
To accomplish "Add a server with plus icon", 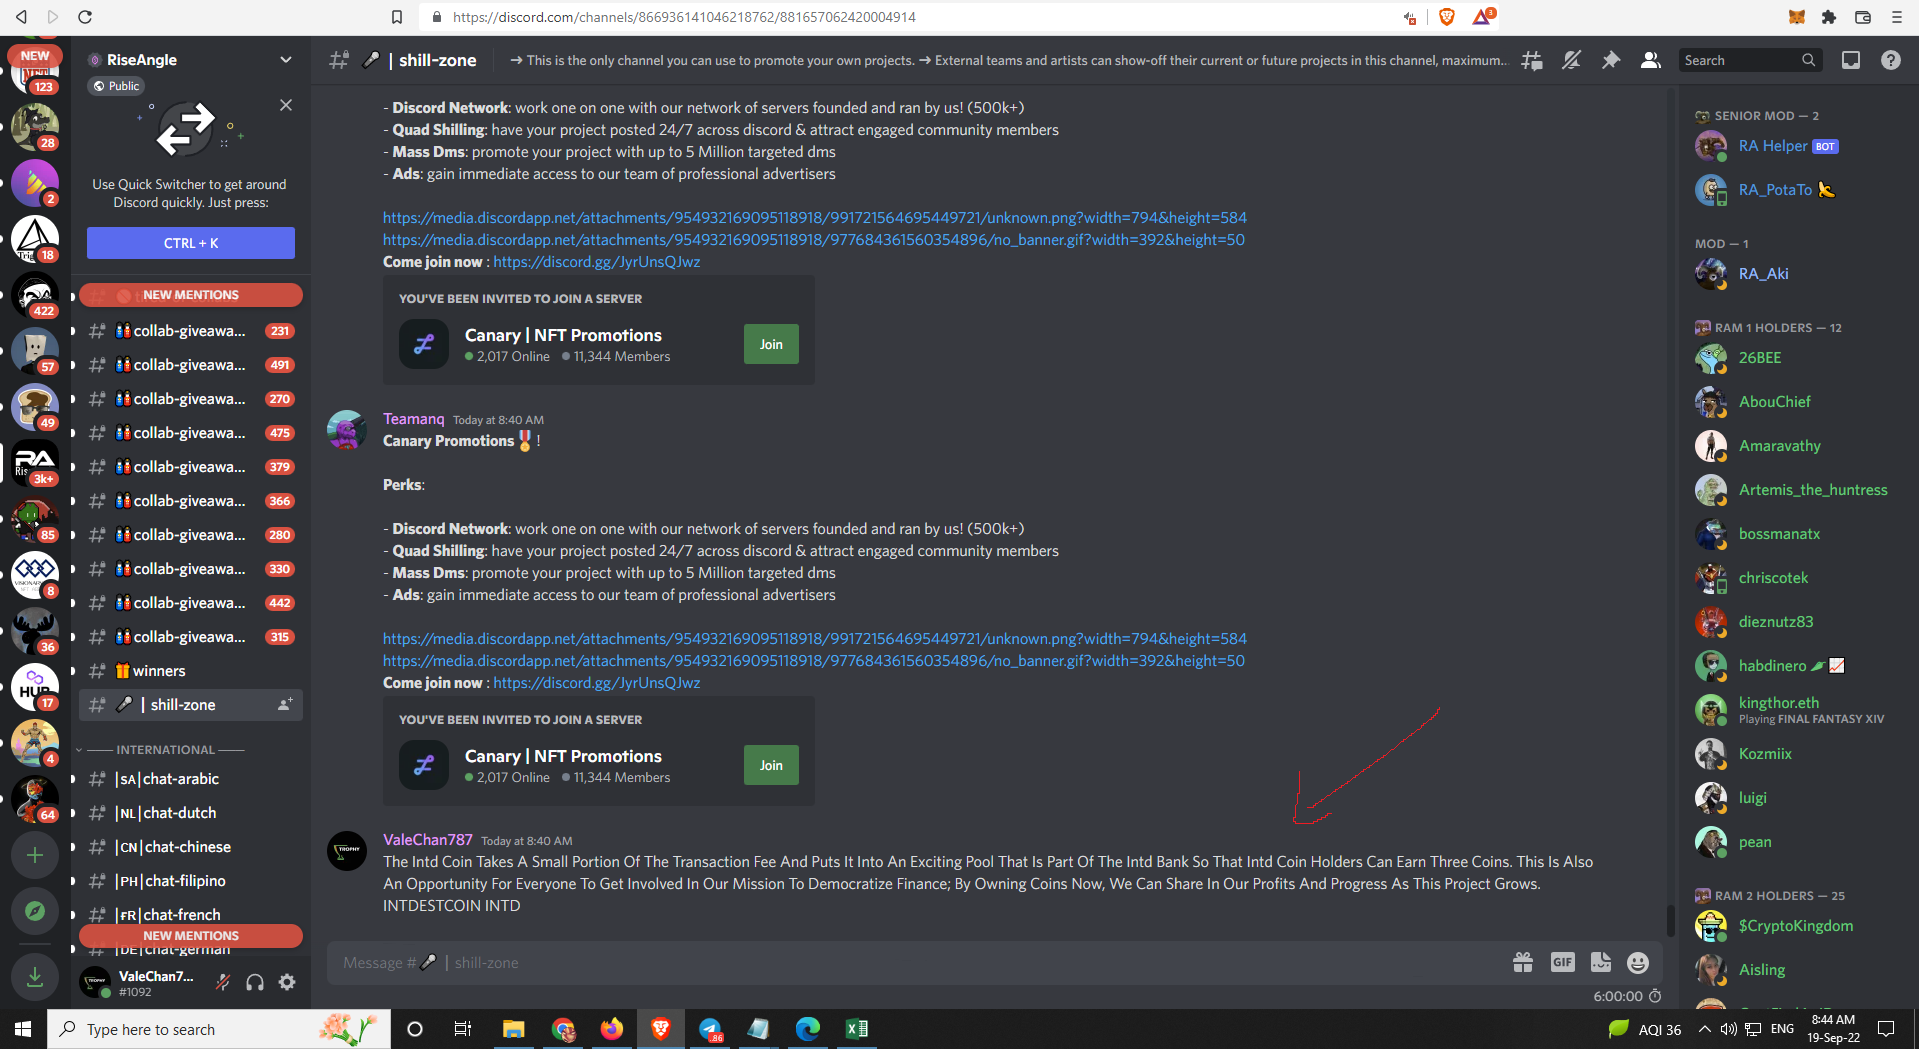I will click(35, 855).
